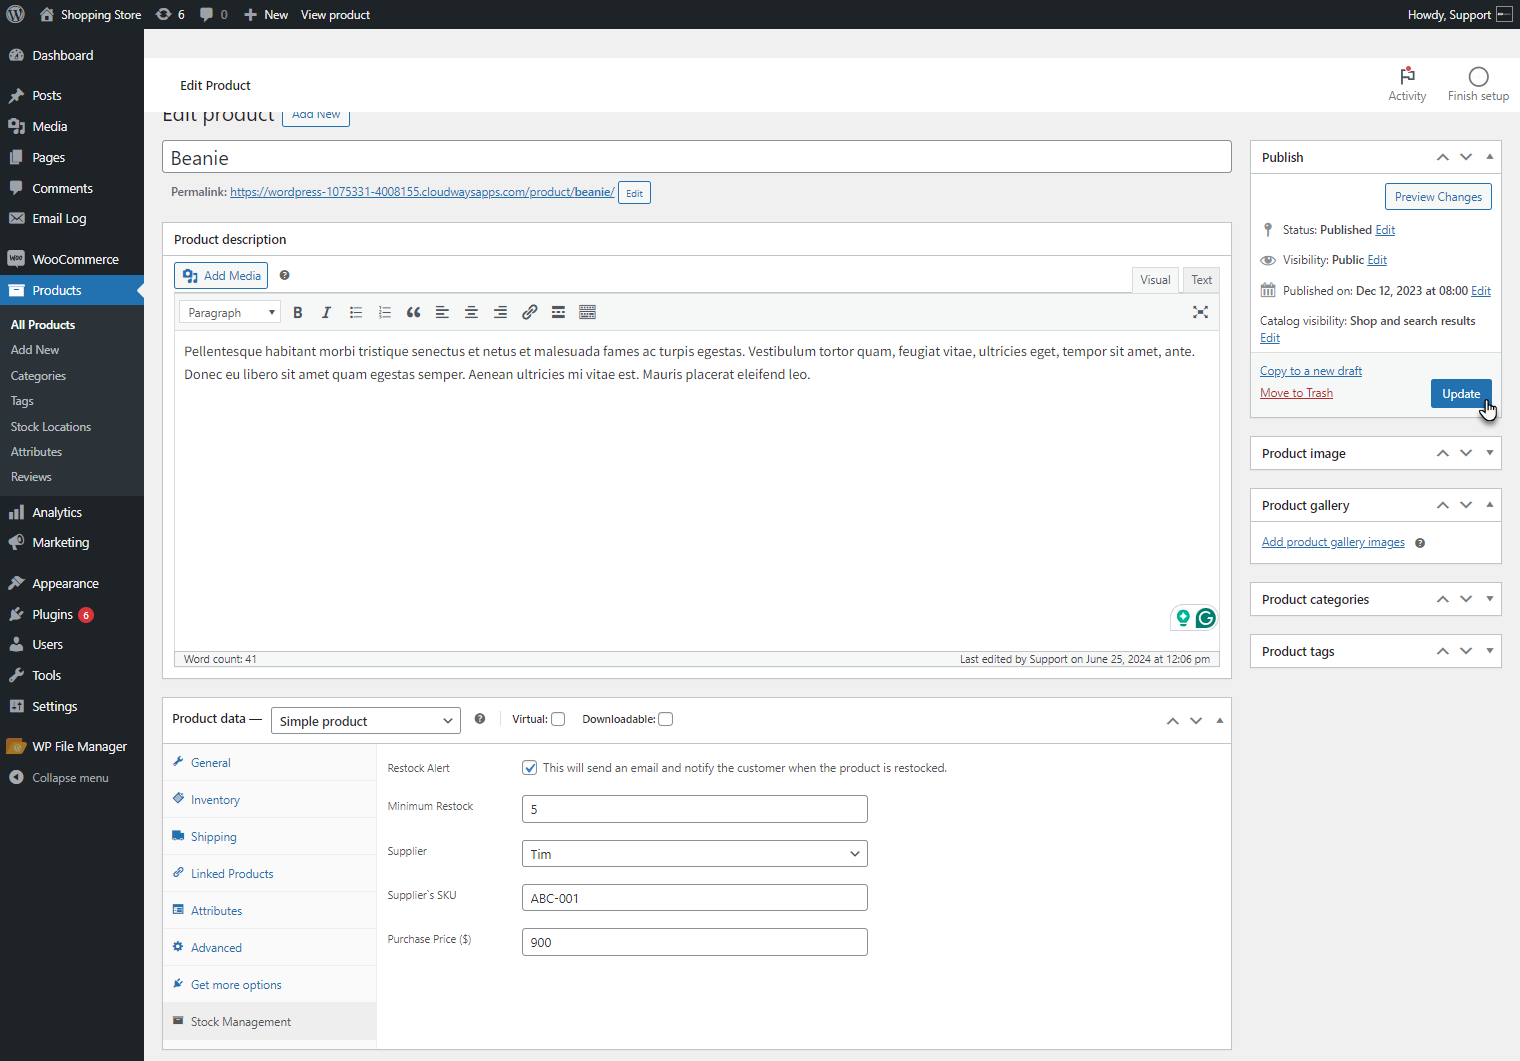Click the Grammarly icon in editor

[x=1206, y=618]
